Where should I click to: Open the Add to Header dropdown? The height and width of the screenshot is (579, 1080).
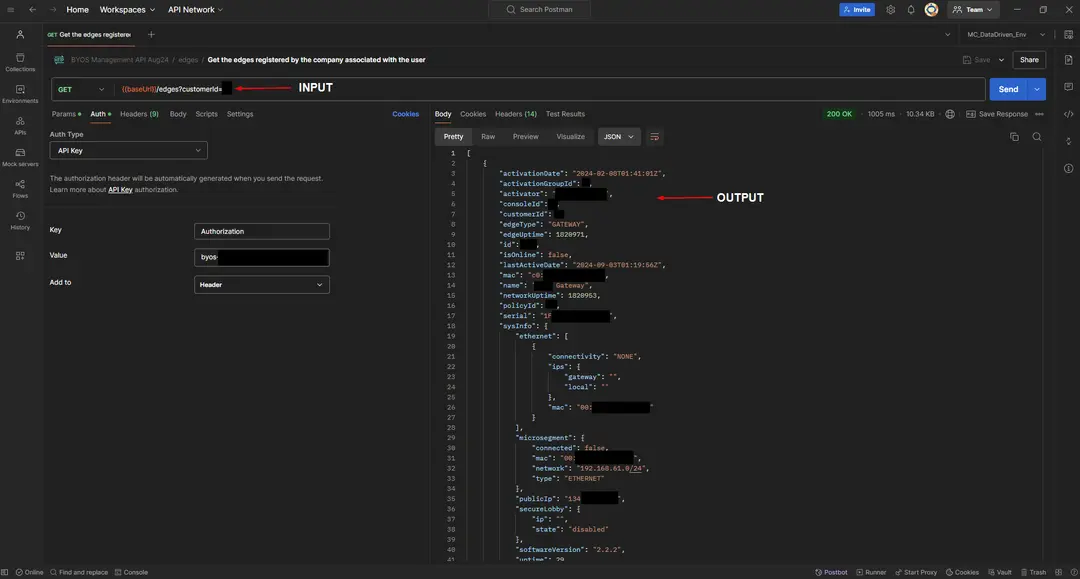tap(262, 285)
